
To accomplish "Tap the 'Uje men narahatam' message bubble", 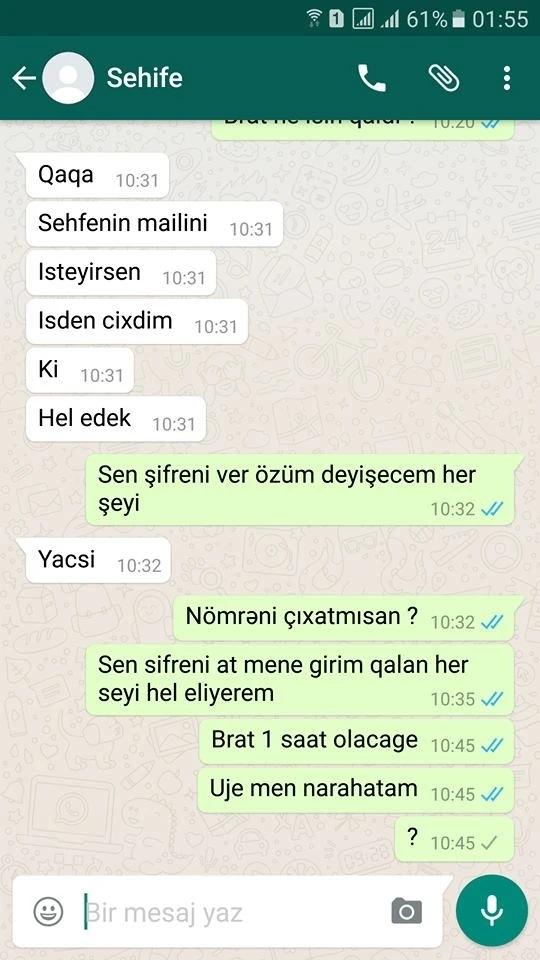I will click(356, 790).
